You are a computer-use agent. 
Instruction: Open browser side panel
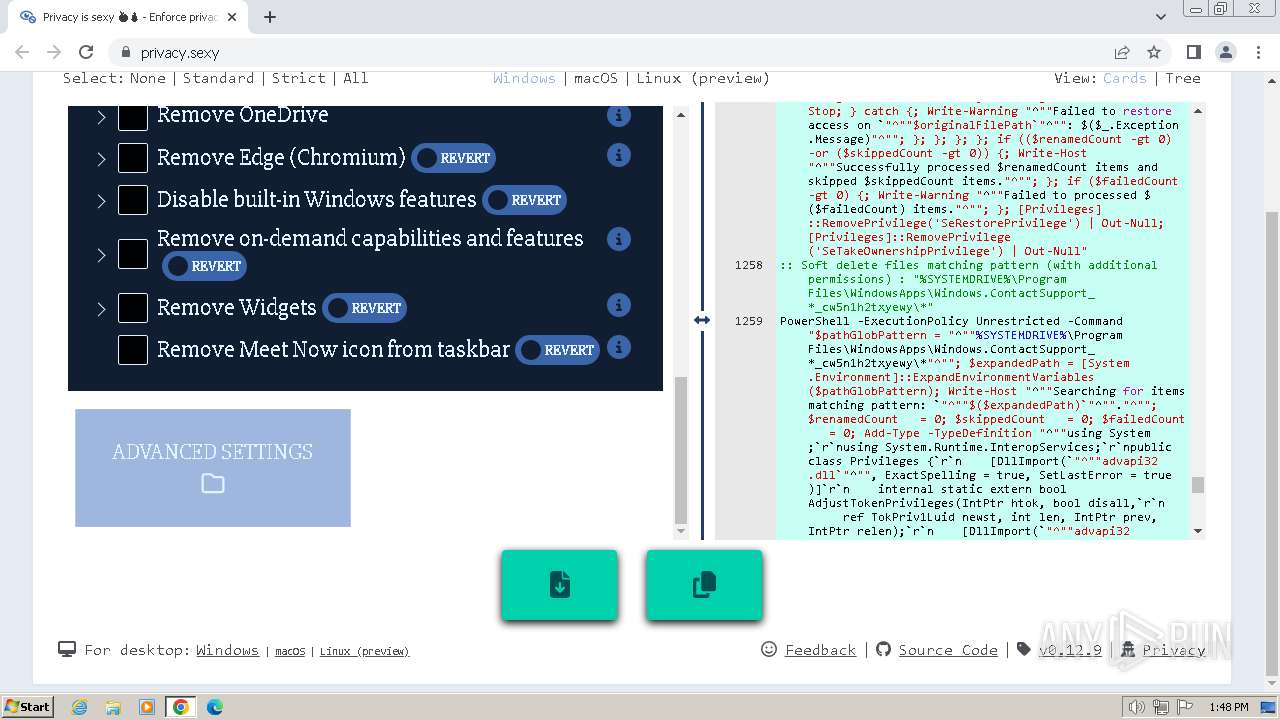1193,52
